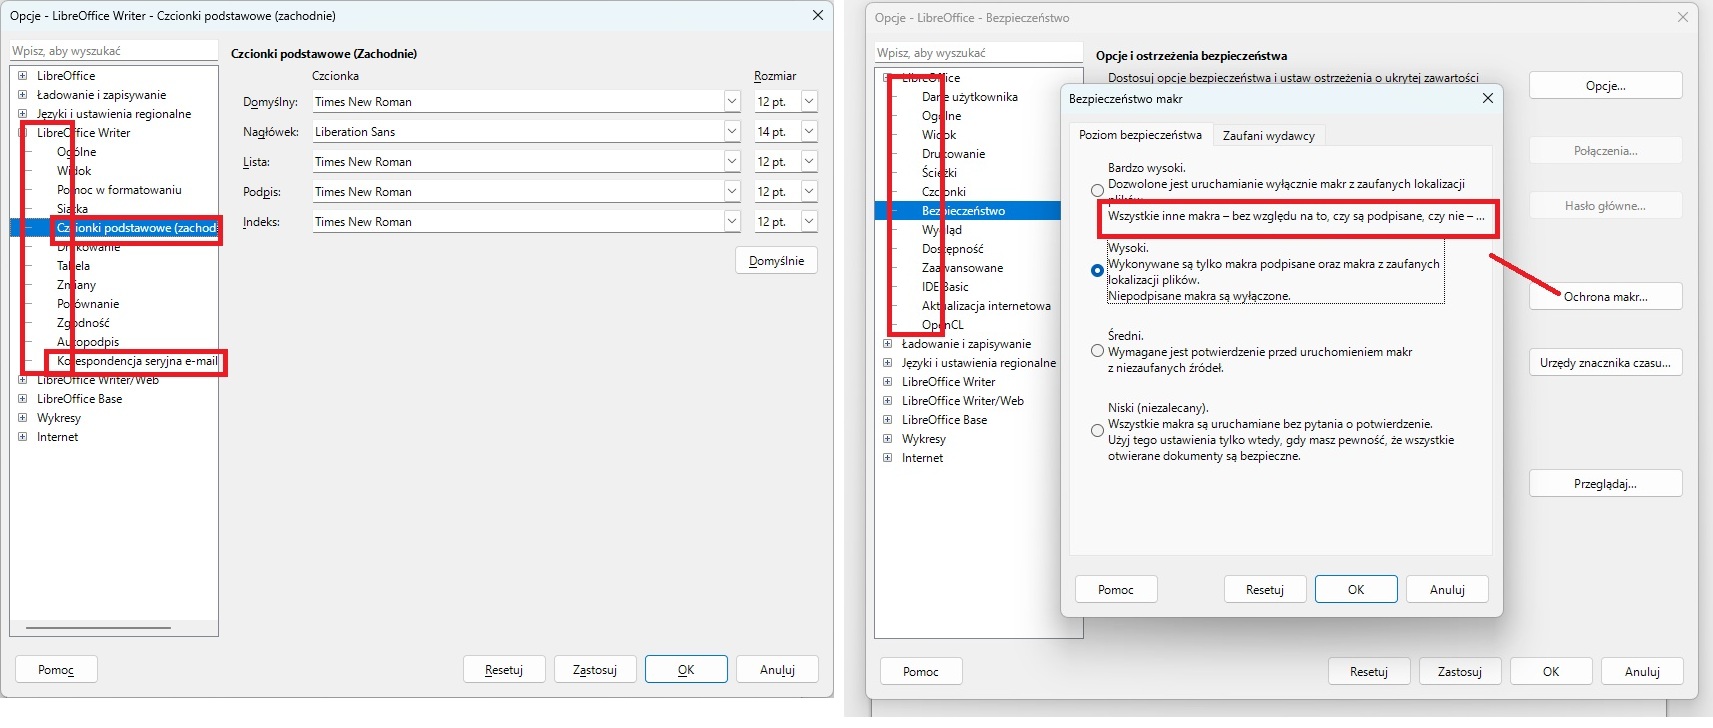
Task: Confirm Writer options window with OK
Action: point(686,670)
